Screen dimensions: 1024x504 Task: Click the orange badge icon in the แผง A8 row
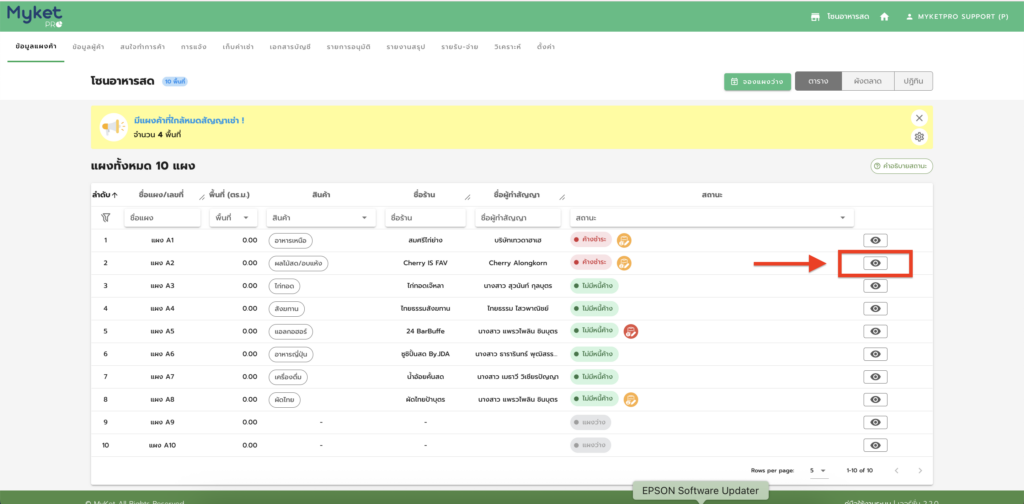[x=631, y=399]
